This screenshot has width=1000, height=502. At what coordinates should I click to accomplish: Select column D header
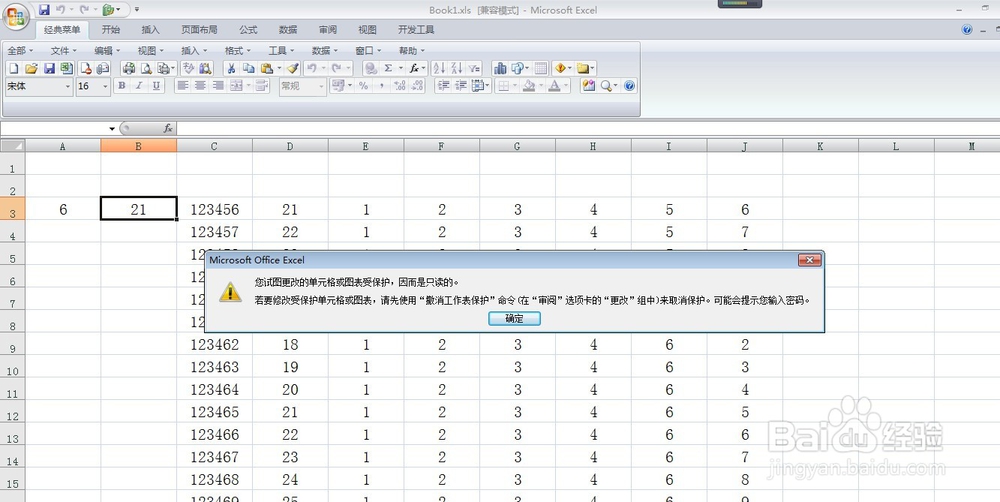[x=290, y=146]
